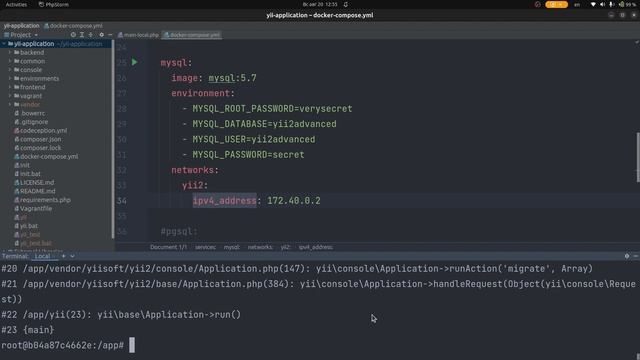Screen dimensions: 640x360
Task: Click docker-compose.yml breadcrumb in navigation bar
Action: (73, 26)
